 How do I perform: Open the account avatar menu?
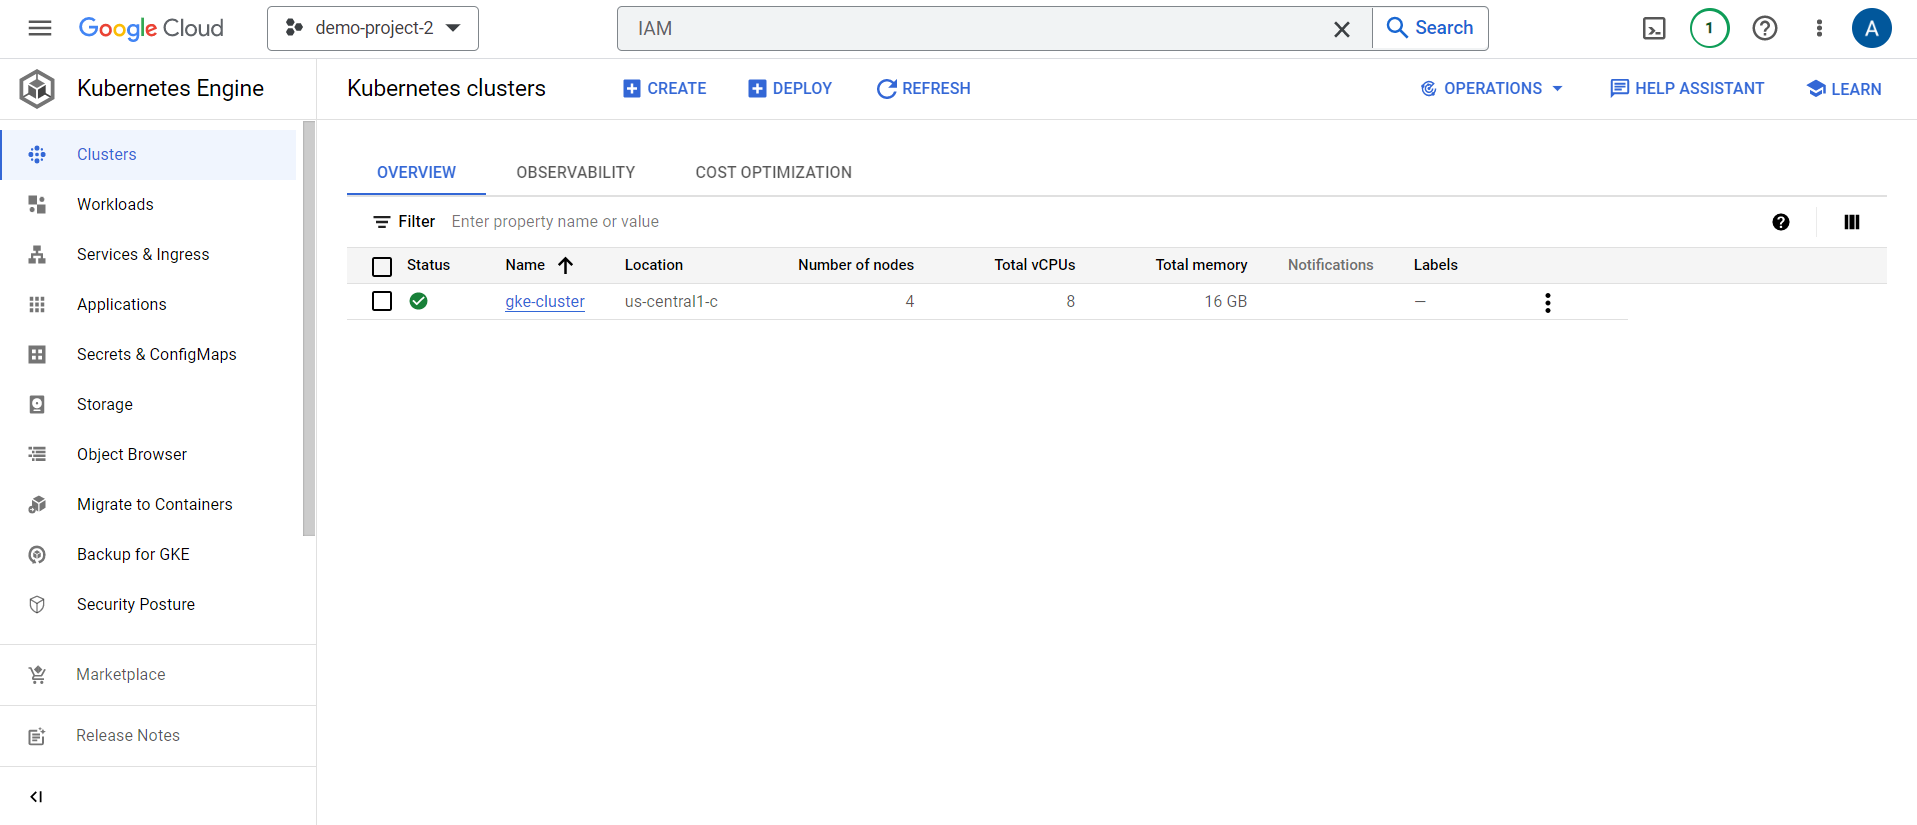pos(1871,29)
